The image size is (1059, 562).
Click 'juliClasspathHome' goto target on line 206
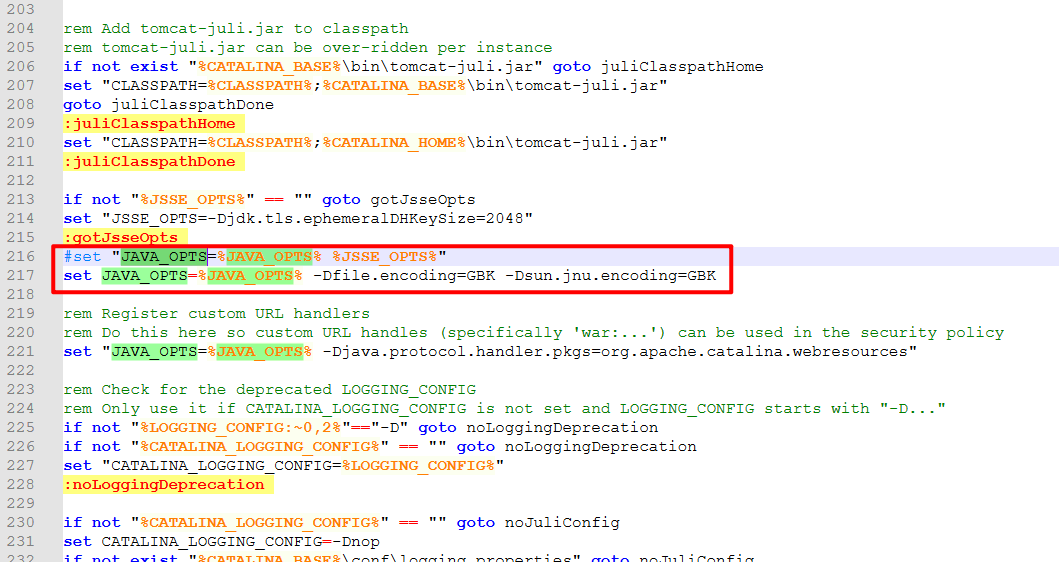click(682, 67)
